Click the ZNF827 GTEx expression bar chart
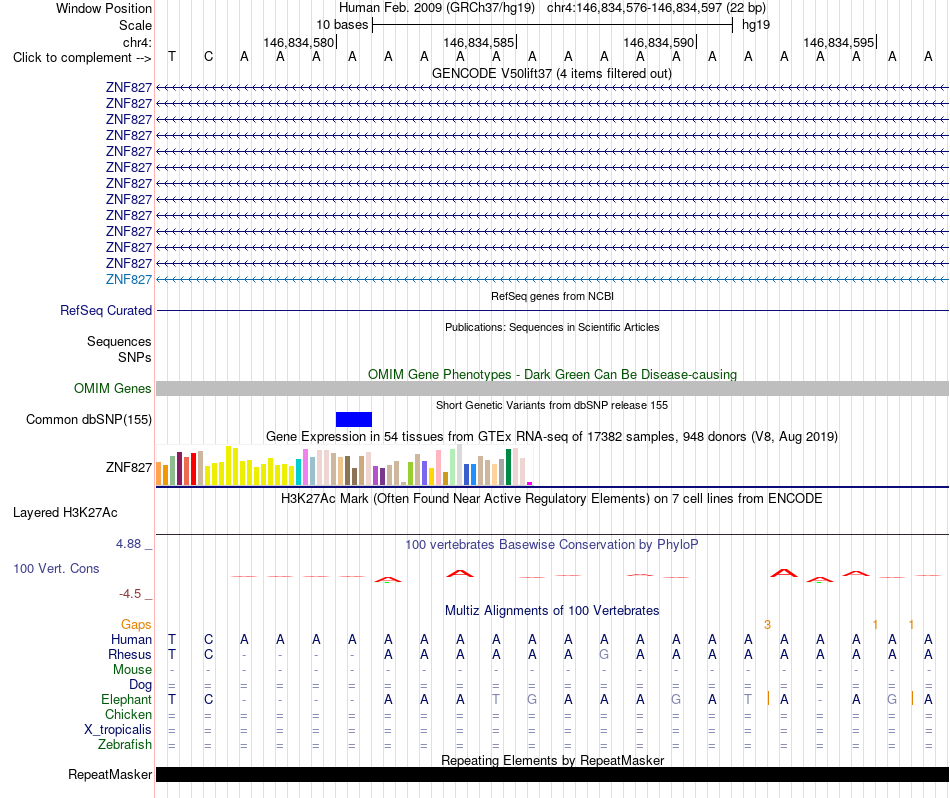The width and height of the screenshot is (950, 798). 344,465
